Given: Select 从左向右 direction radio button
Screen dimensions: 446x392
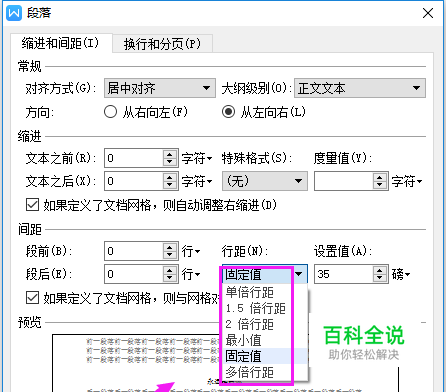Looking at the screenshot, I should coord(228,112).
